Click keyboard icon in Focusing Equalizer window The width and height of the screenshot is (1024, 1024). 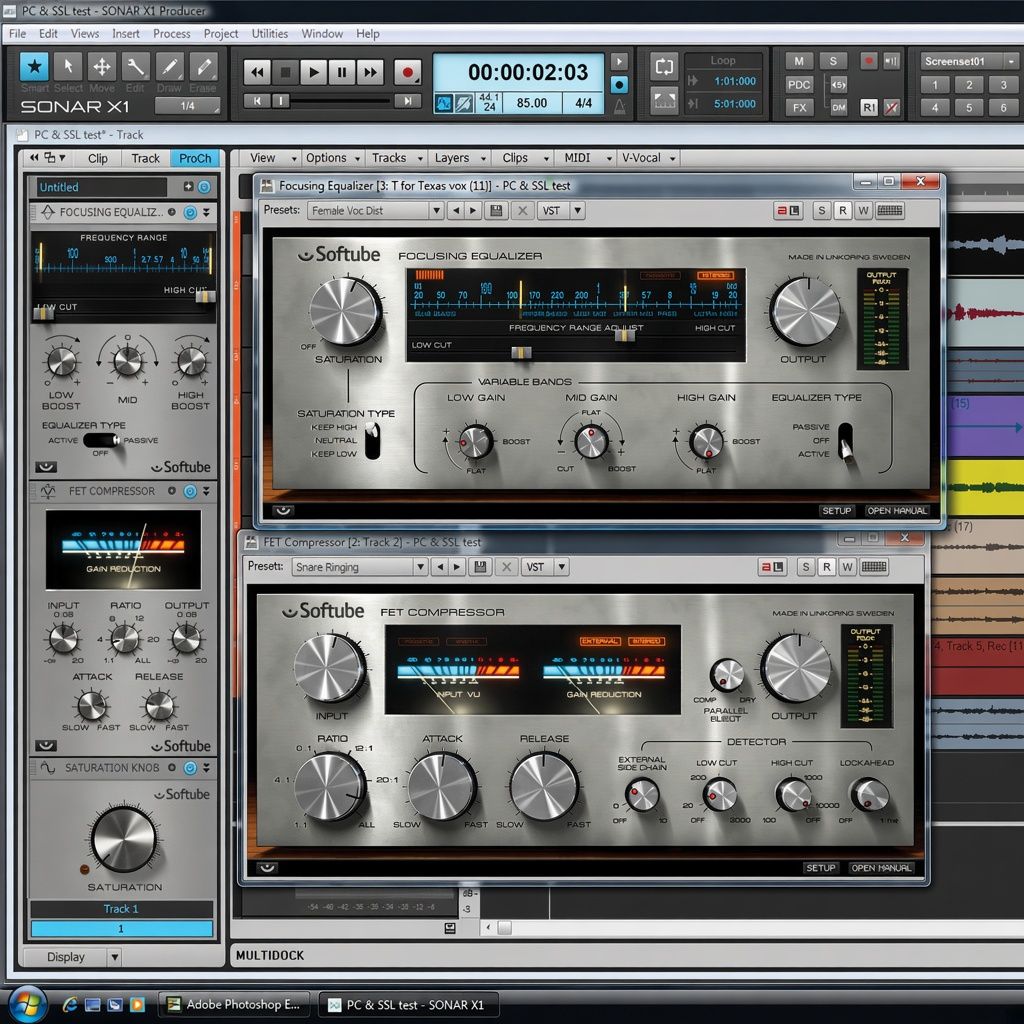889,210
